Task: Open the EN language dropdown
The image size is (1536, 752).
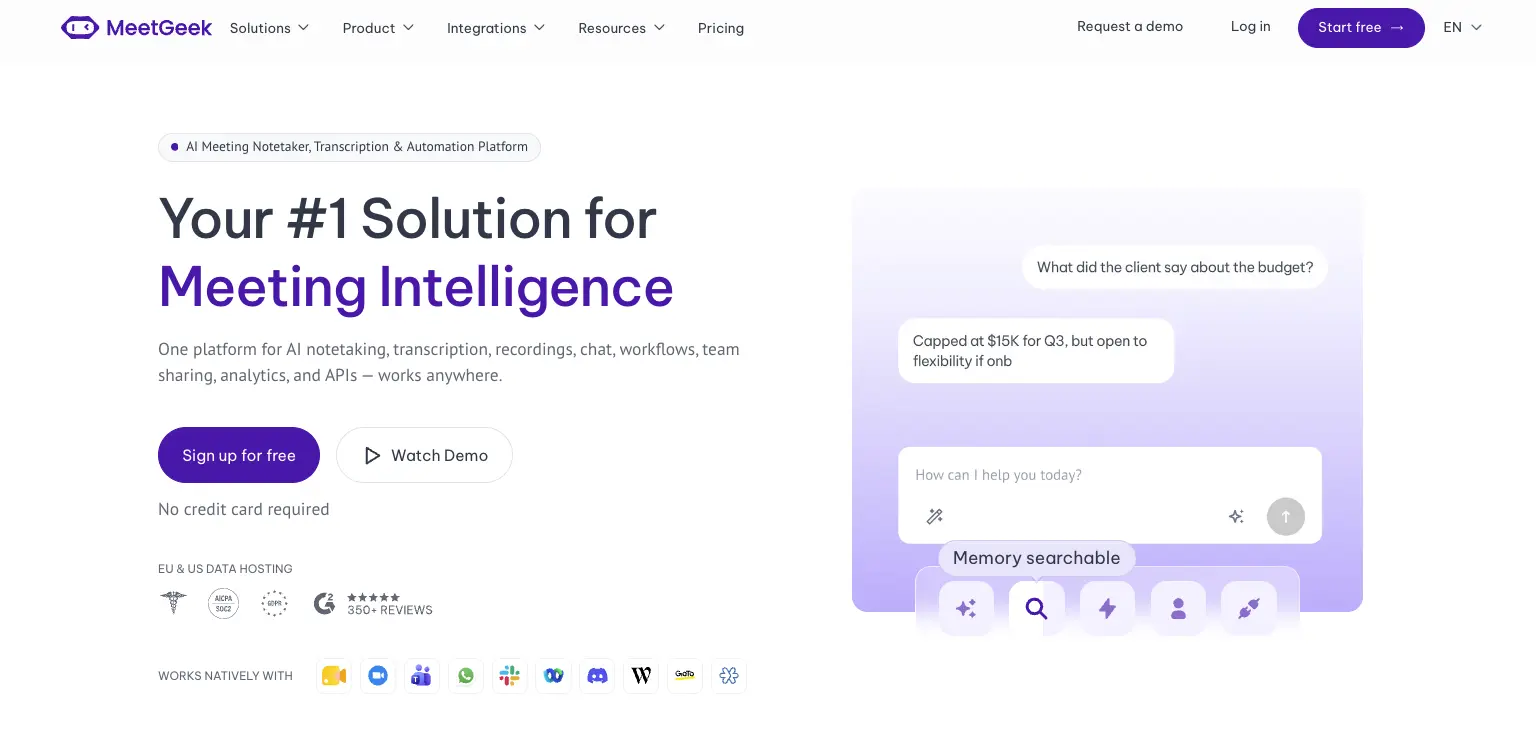Action: click(x=1462, y=28)
